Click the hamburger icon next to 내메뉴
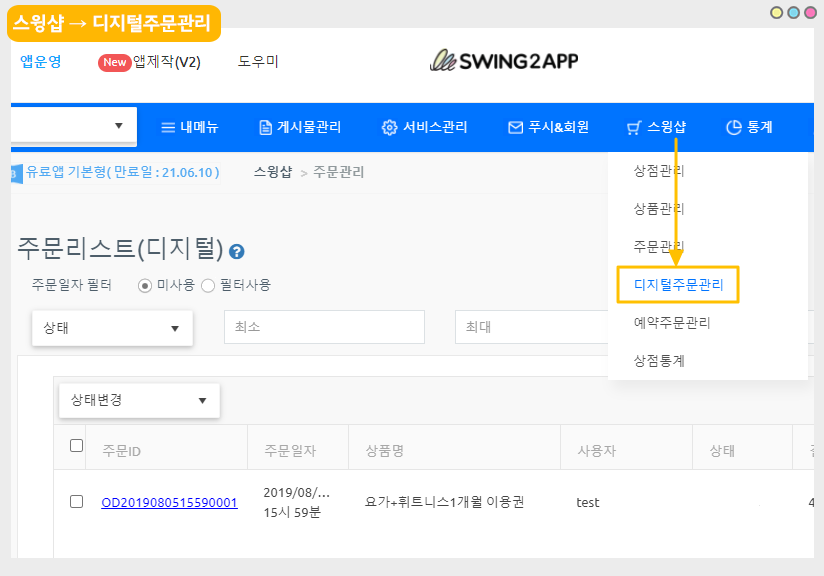Image resolution: width=824 pixels, height=576 pixels. tap(168, 127)
